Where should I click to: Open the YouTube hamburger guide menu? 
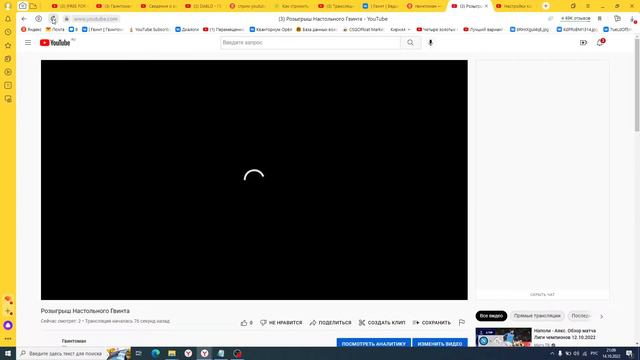(28, 42)
